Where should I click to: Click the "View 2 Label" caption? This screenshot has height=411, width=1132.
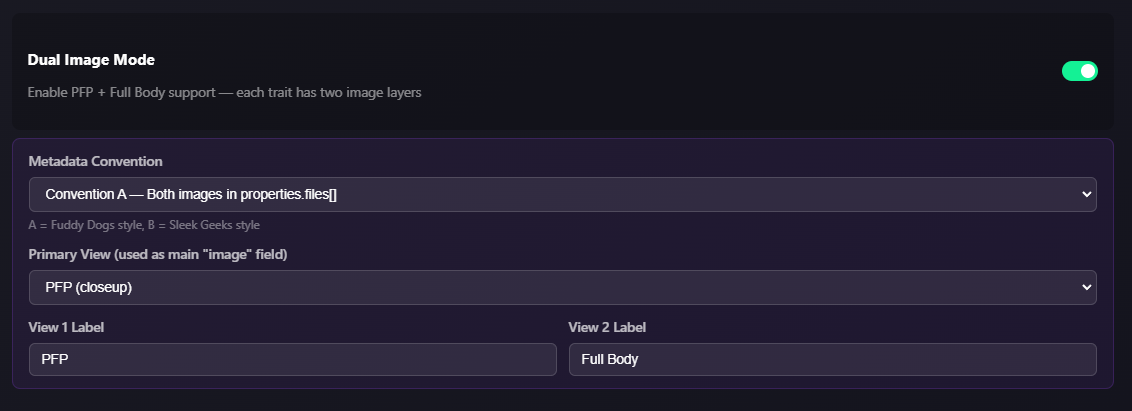606,327
